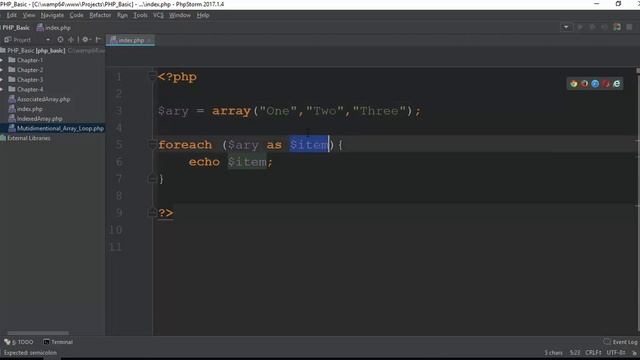The width and height of the screenshot is (640, 360).
Task: Open the Event Log
Action: click(x=620, y=342)
